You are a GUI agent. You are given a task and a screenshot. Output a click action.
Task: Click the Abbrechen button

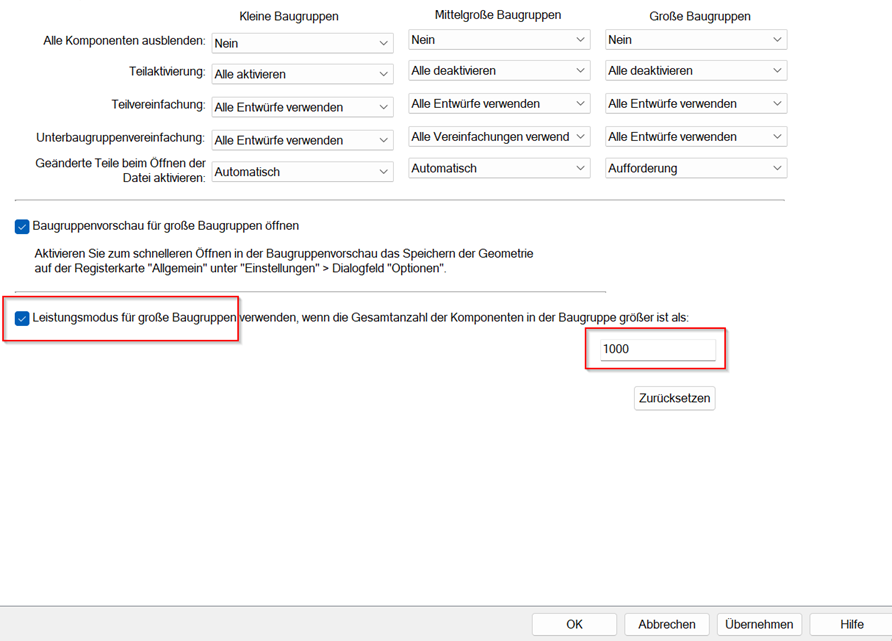[x=667, y=625]
